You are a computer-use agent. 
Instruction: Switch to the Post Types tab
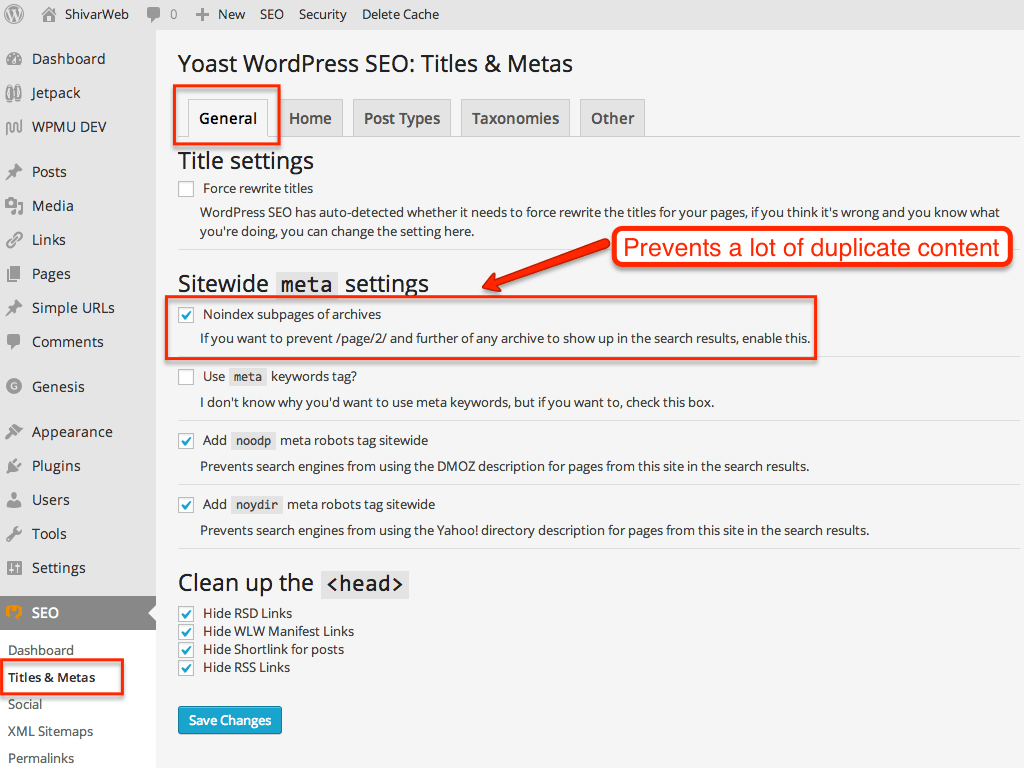[x=402, y=118]
